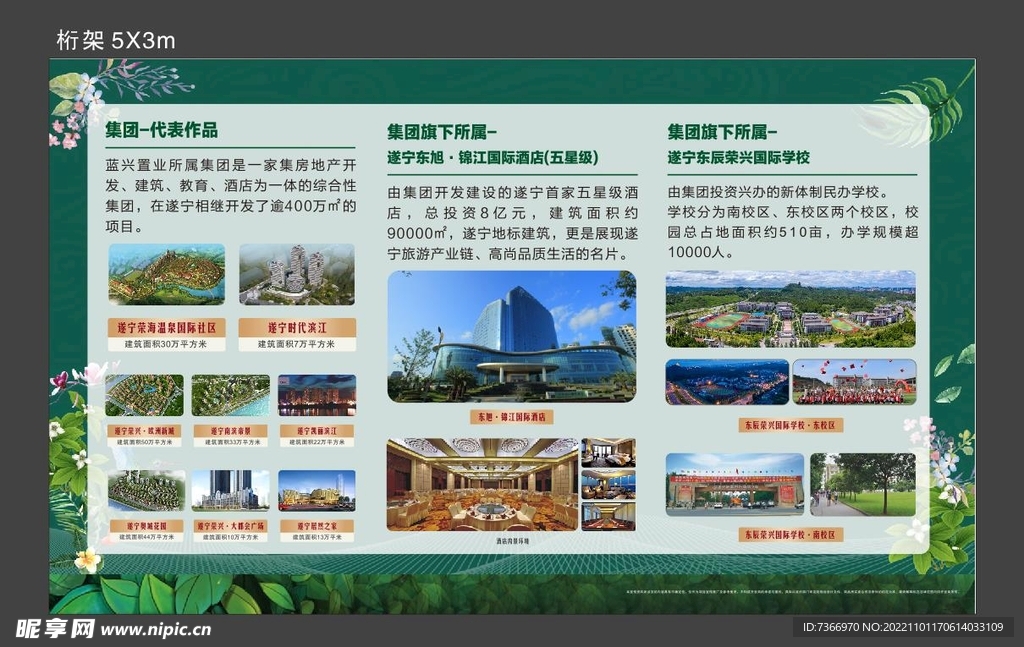This screenshot has height=647, width=1024.
Task: Select the 遂宁南滨幸景 label
Action: 231,431
